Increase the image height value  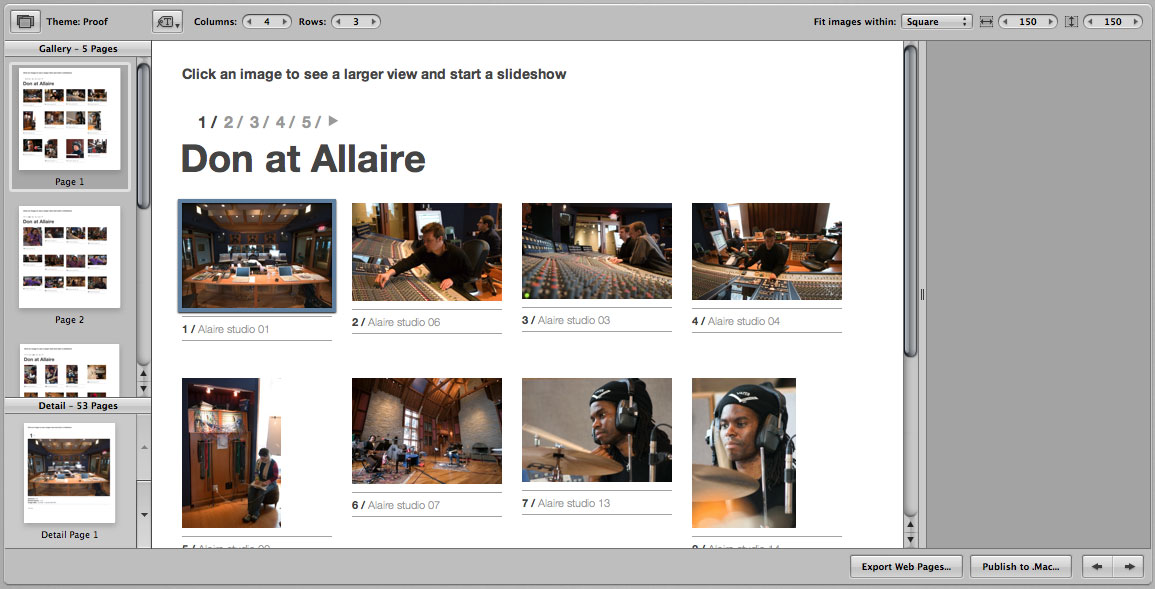pos(1136,21)
